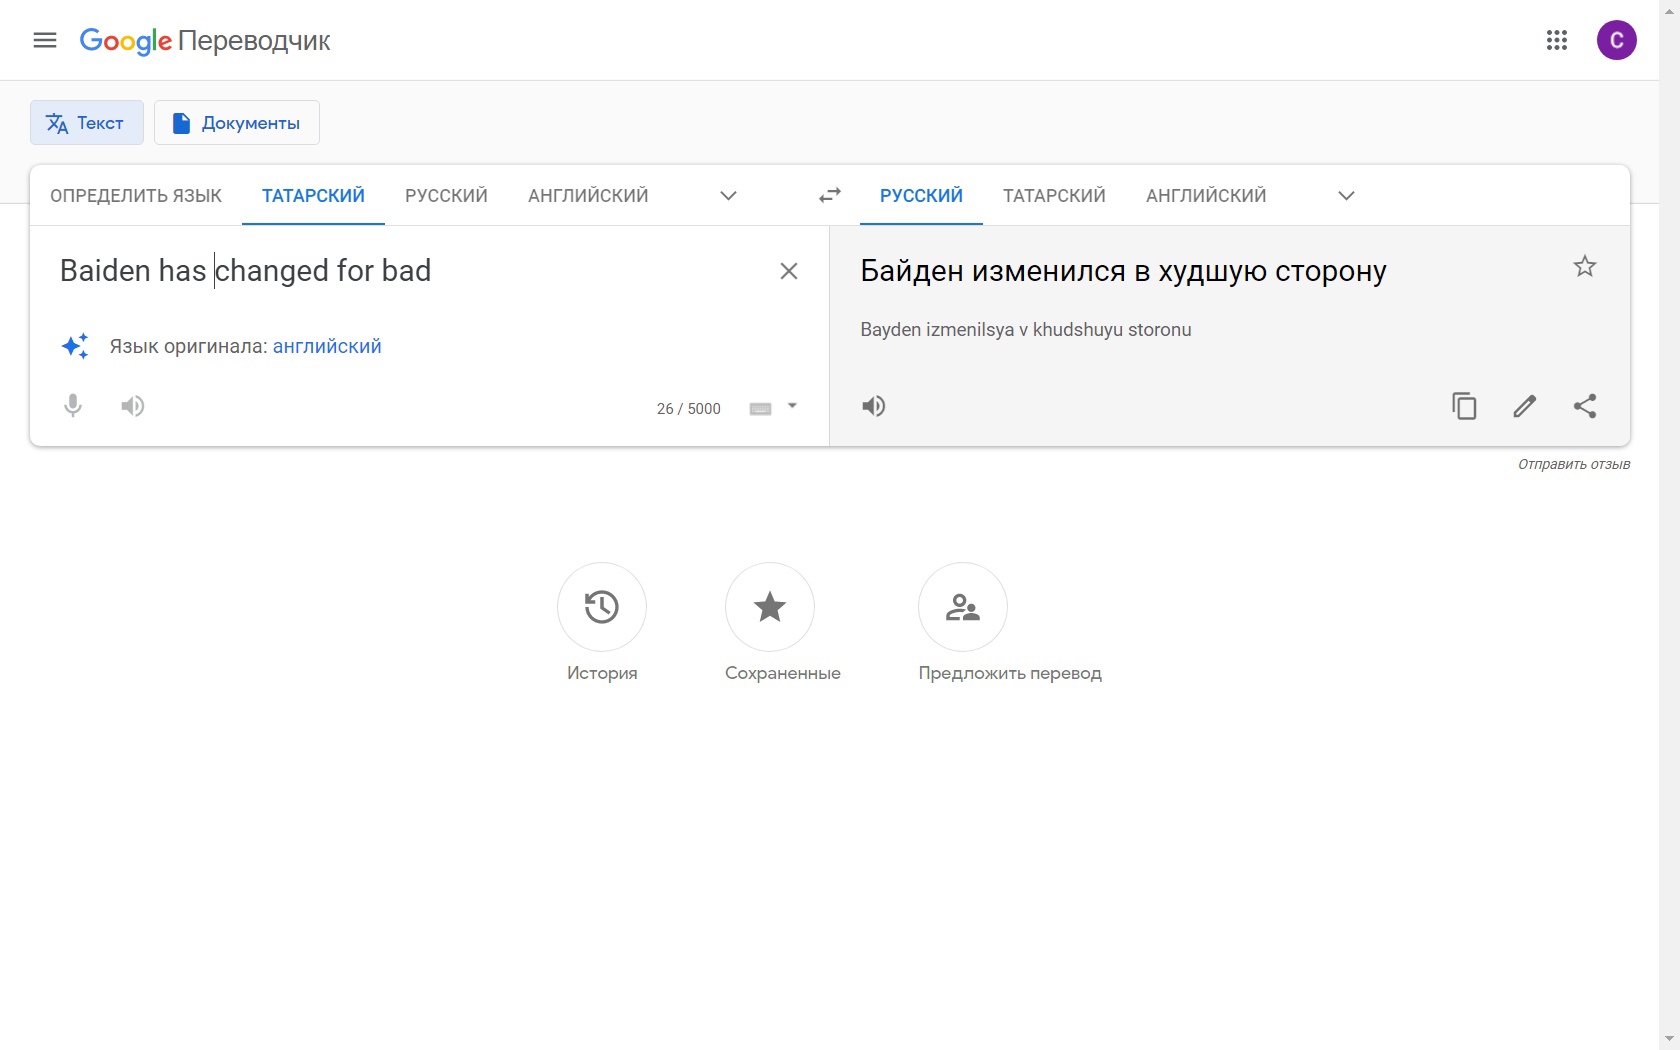Share the translation
Image resolution: width=1680 pixels, height=1050 pixels.
1585,406
